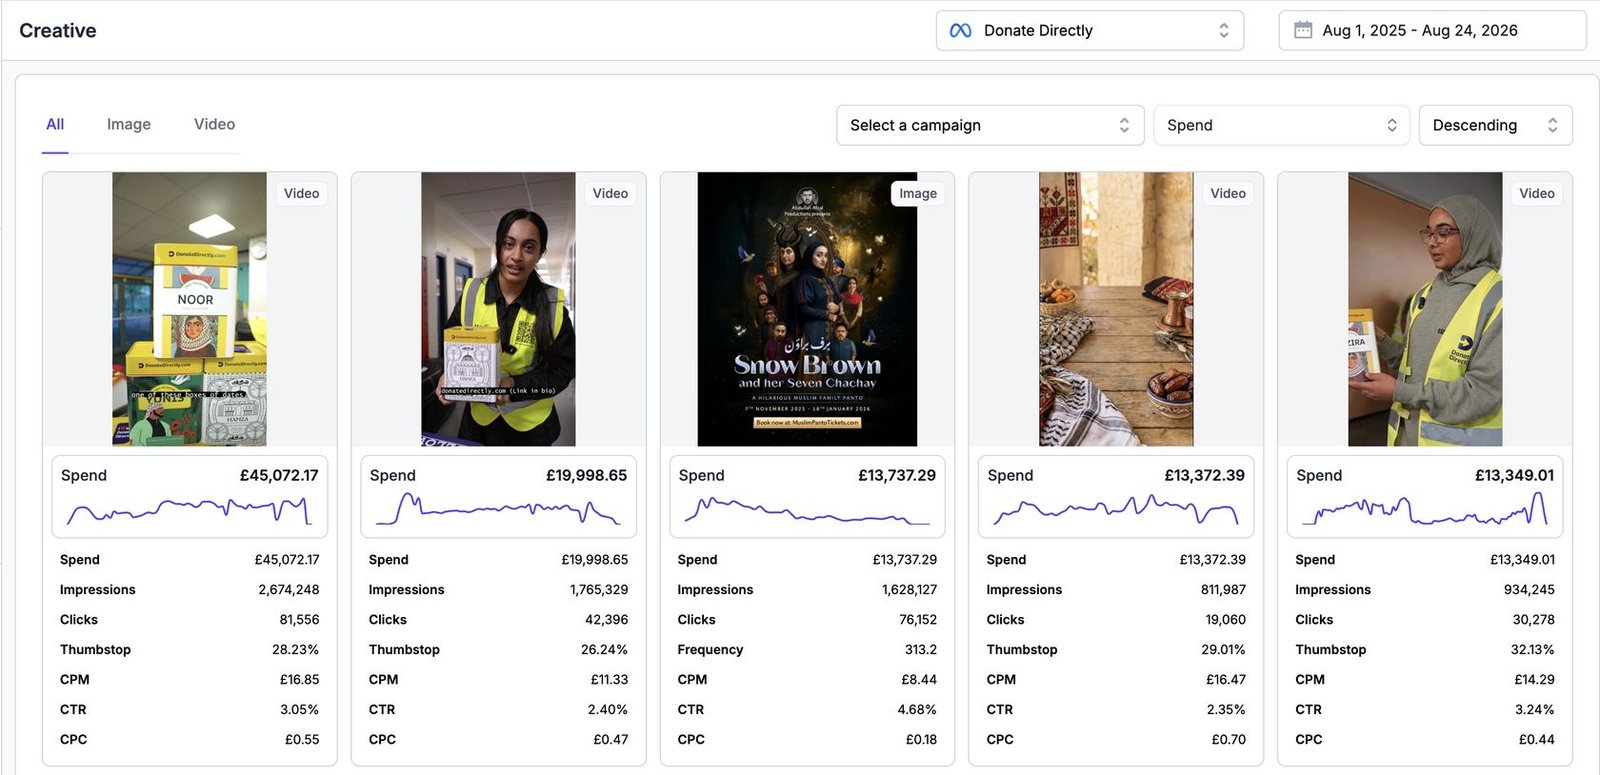Image resolution: width=1600 pixels, height=775 pixels.
Task: Click the 32.13% thumbstop value
Action: [1532, 650]
